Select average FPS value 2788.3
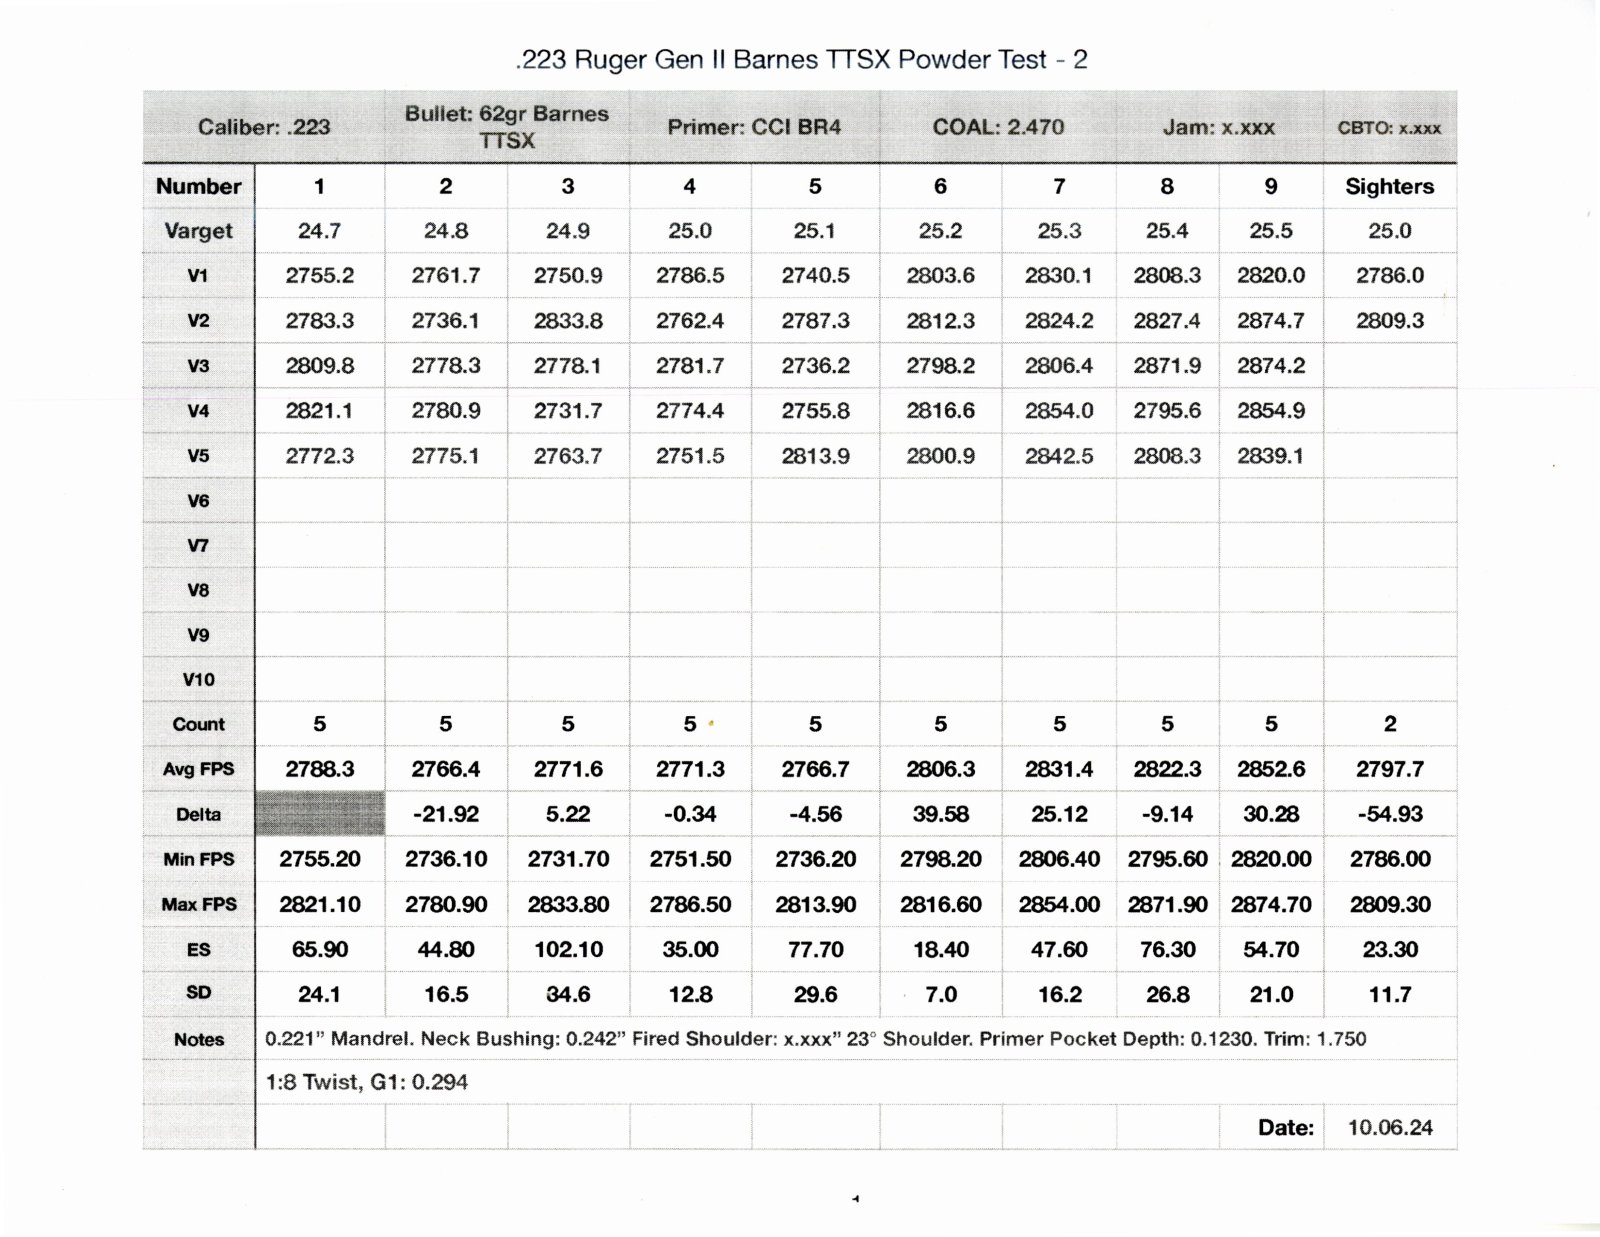This screenshot has width=1600, height=1237. [319, 770]
